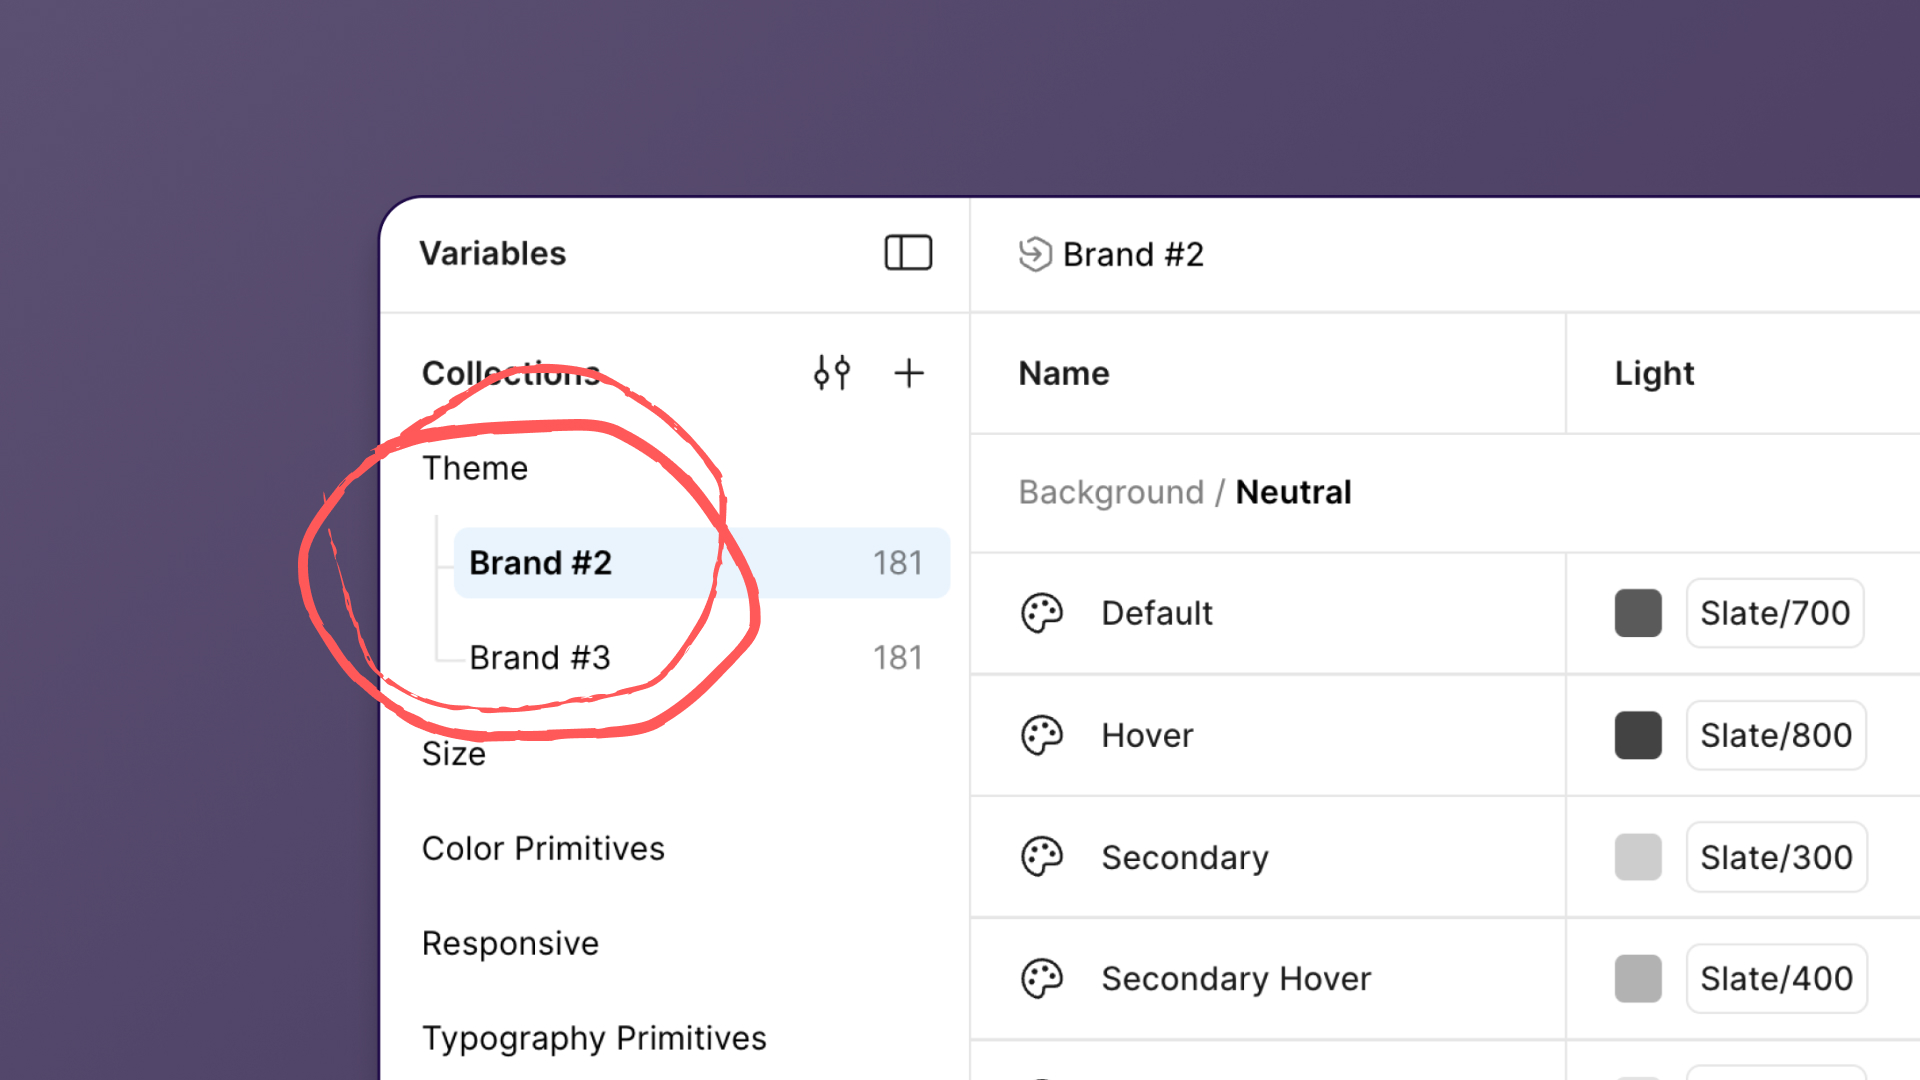Click the Background / Neutral group heading

pos(1185,492)
